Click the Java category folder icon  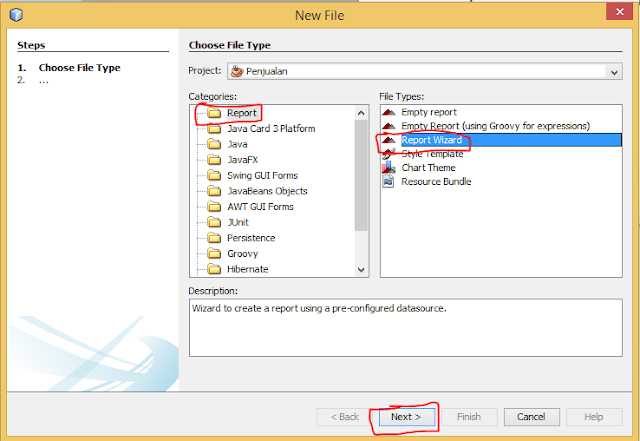tap(214, 144)
